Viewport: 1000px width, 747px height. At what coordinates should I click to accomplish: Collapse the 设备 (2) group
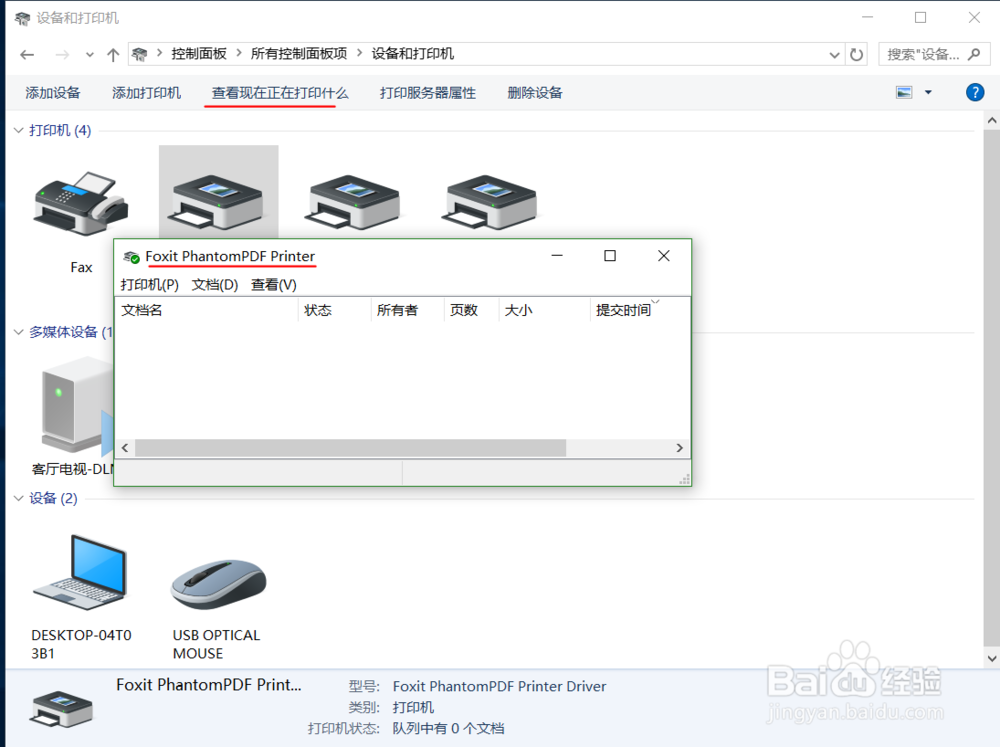18,498
